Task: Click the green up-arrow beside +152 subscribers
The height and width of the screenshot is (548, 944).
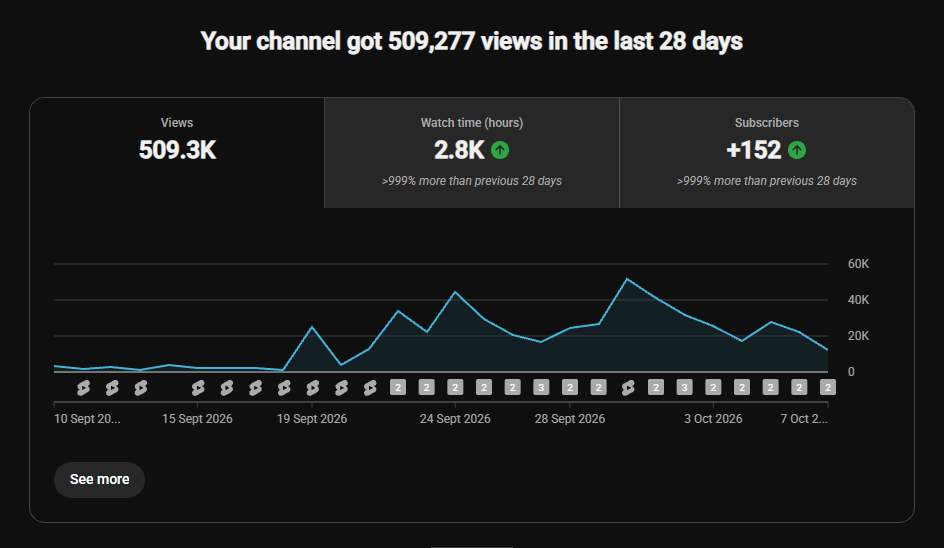Action: 796,150
